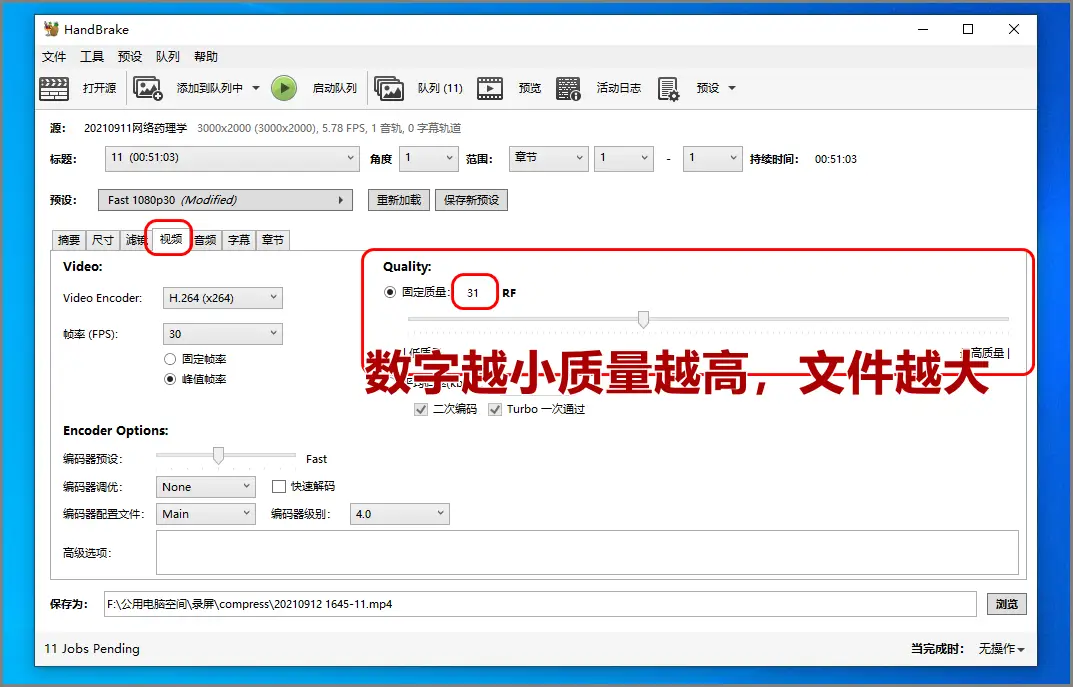Switch to the 摘要 tab
The height and width of the screenshot is (687, 1073).
click(x=68, y=239)
